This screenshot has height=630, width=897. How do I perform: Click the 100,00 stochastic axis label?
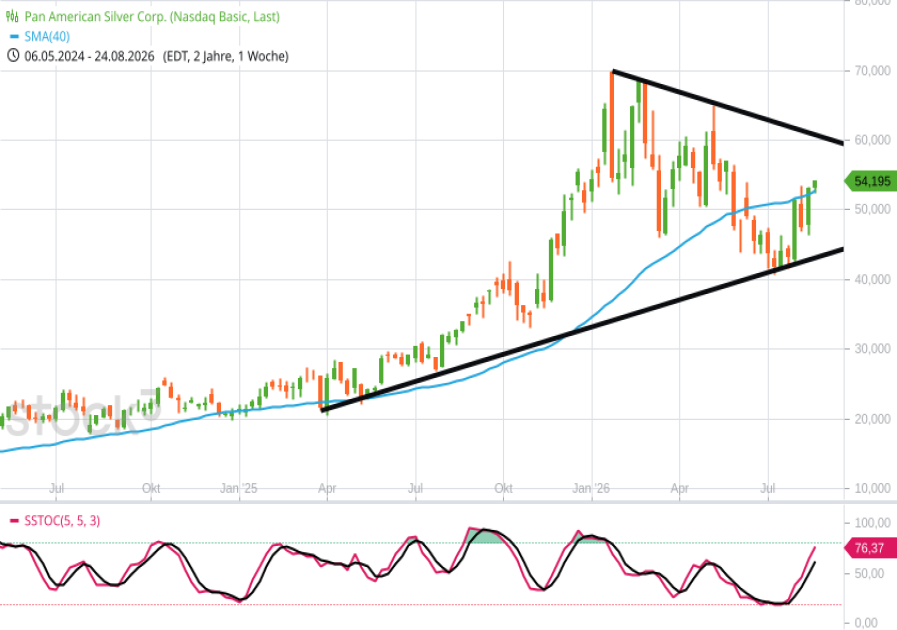pyautogui.click(x=872, y=522)
